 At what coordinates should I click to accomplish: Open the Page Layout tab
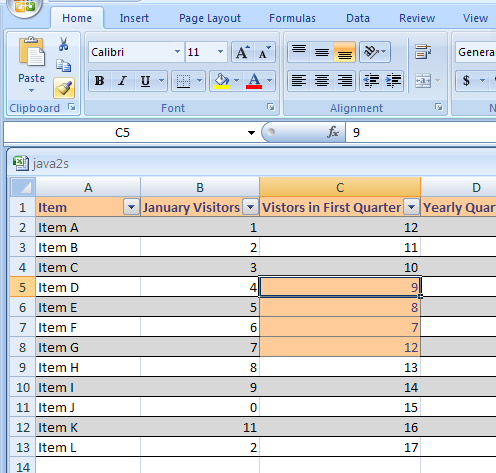click(210, 18)
